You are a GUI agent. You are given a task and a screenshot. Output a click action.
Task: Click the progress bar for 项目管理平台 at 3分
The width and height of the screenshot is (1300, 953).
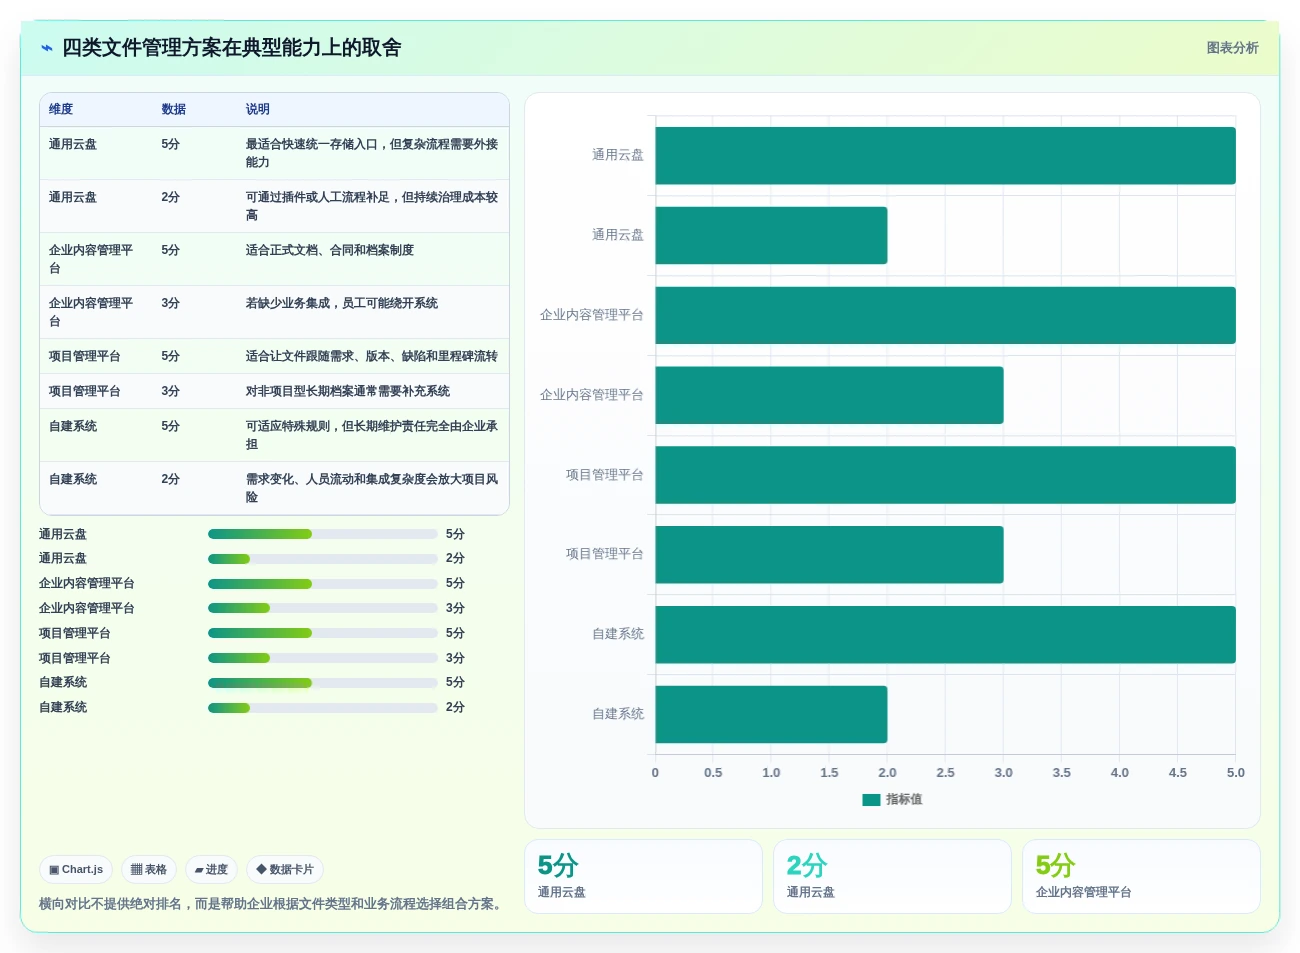tap(323, 658)
